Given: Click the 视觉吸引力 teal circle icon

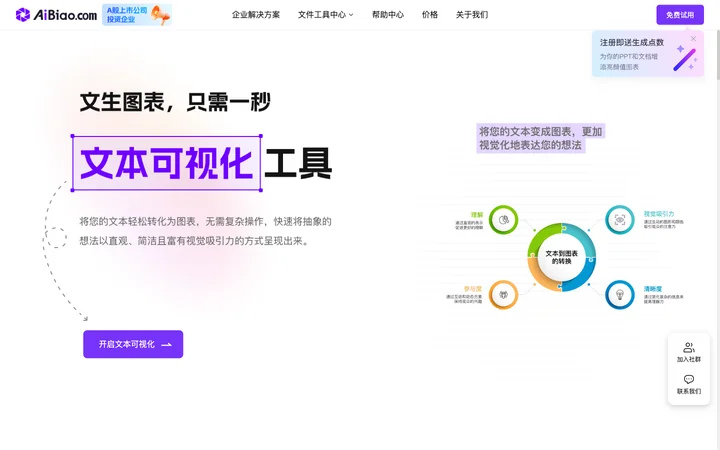Looking at the screenshot, I should tap(619, 219).
